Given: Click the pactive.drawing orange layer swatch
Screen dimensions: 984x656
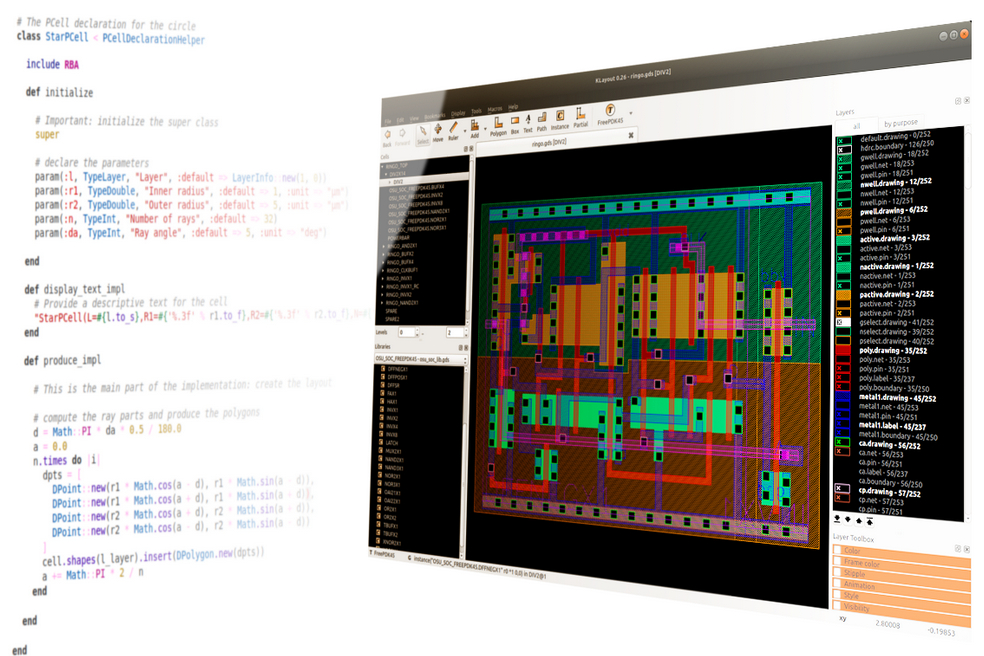Looking at the screenshot, I should [843, 294].
